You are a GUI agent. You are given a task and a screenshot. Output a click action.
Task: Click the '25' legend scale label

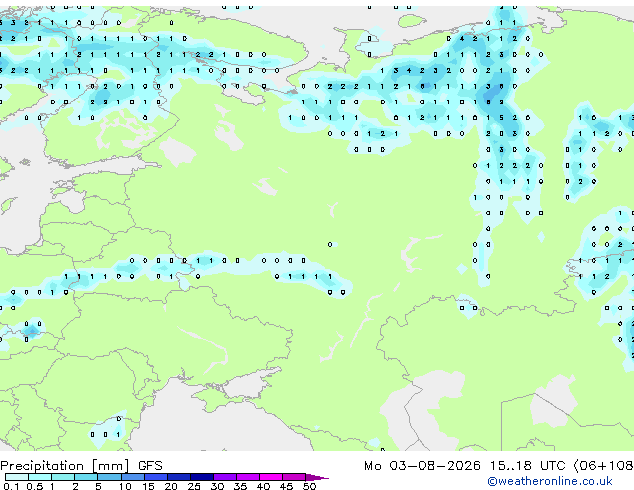coord(194,486)
